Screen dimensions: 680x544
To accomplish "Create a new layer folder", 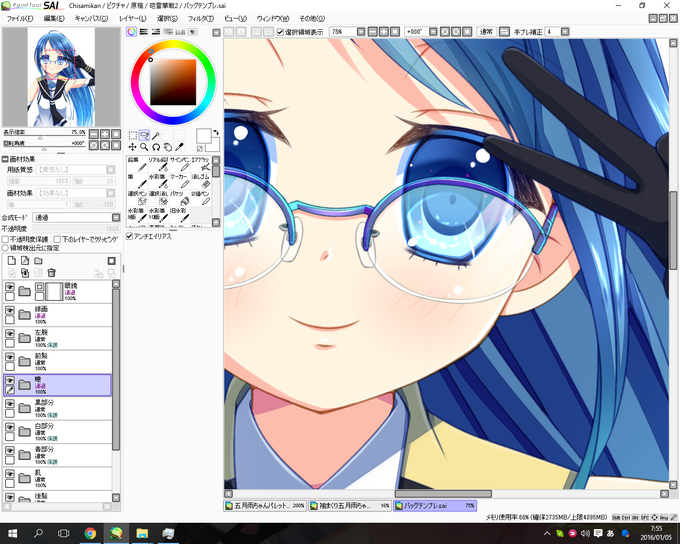I will pyautogui.click(x=38, y=260).
